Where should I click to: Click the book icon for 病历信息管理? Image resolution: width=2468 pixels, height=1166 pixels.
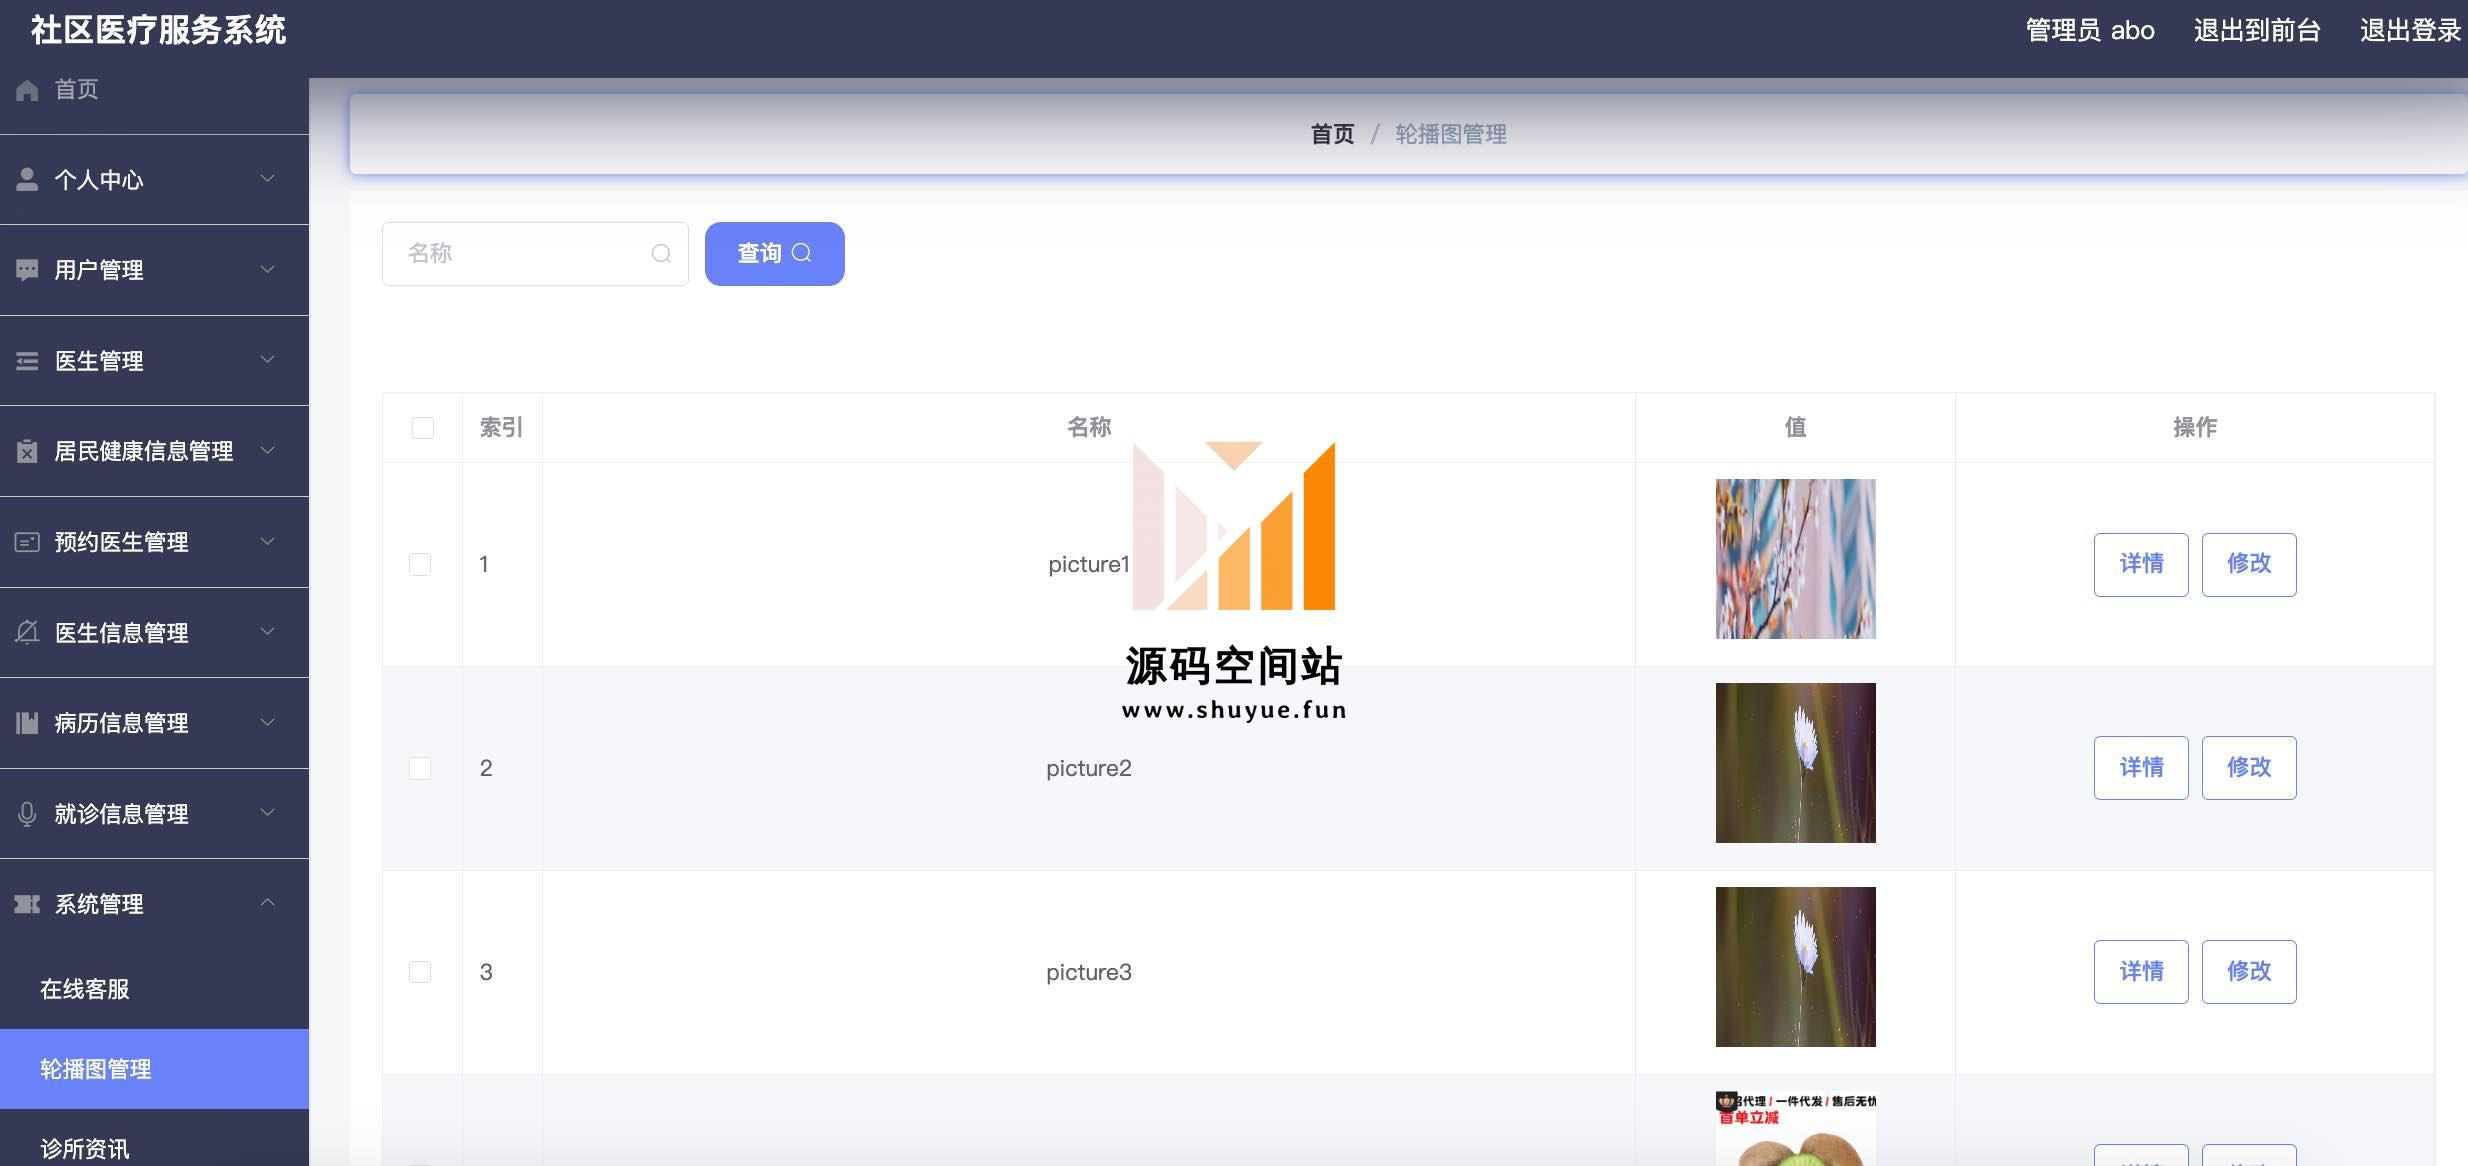coord(27,723)
